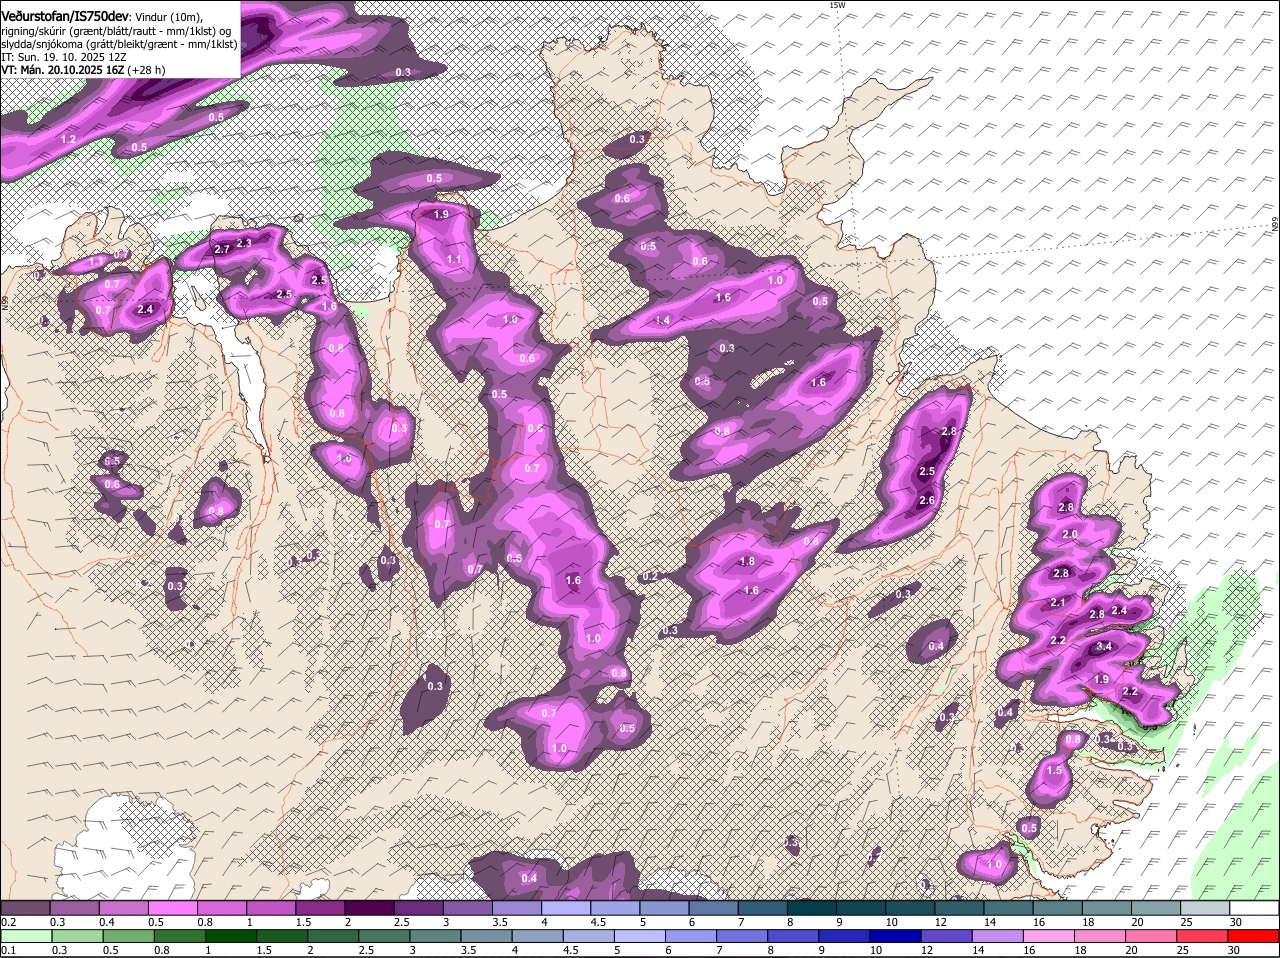This screenshot has width=1280, height=958.
Task: Click the 2.1 precipitation value on the map
Action: (1059, 602)
